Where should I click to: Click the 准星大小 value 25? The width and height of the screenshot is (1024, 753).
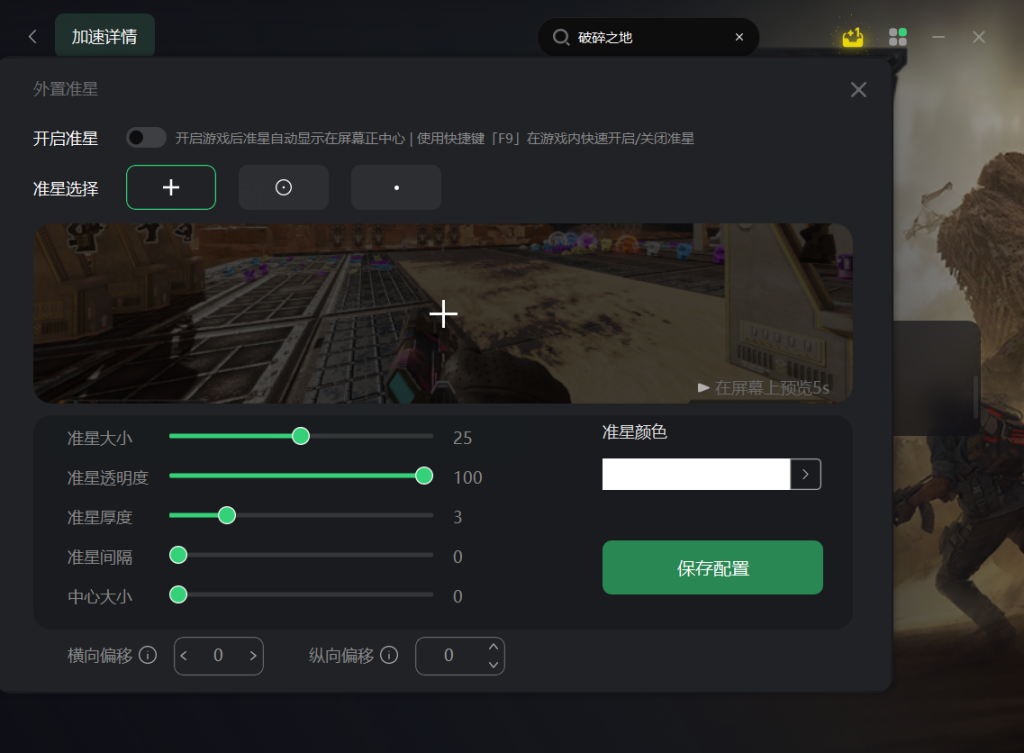[x=462, y=438]
